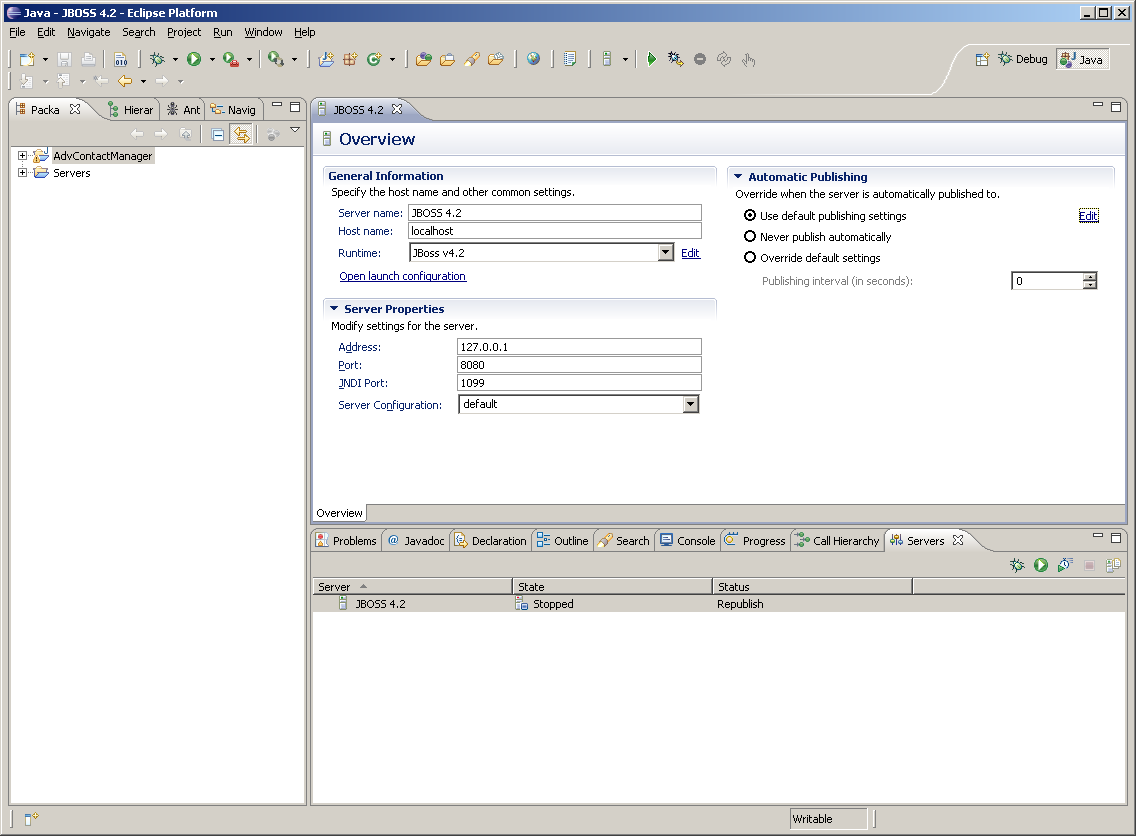Image resolution: width=1136 pixels, height=836 pixels.
Task: Open the Open Perspective button
Action: pyautogui.click(x=982, y=59)
